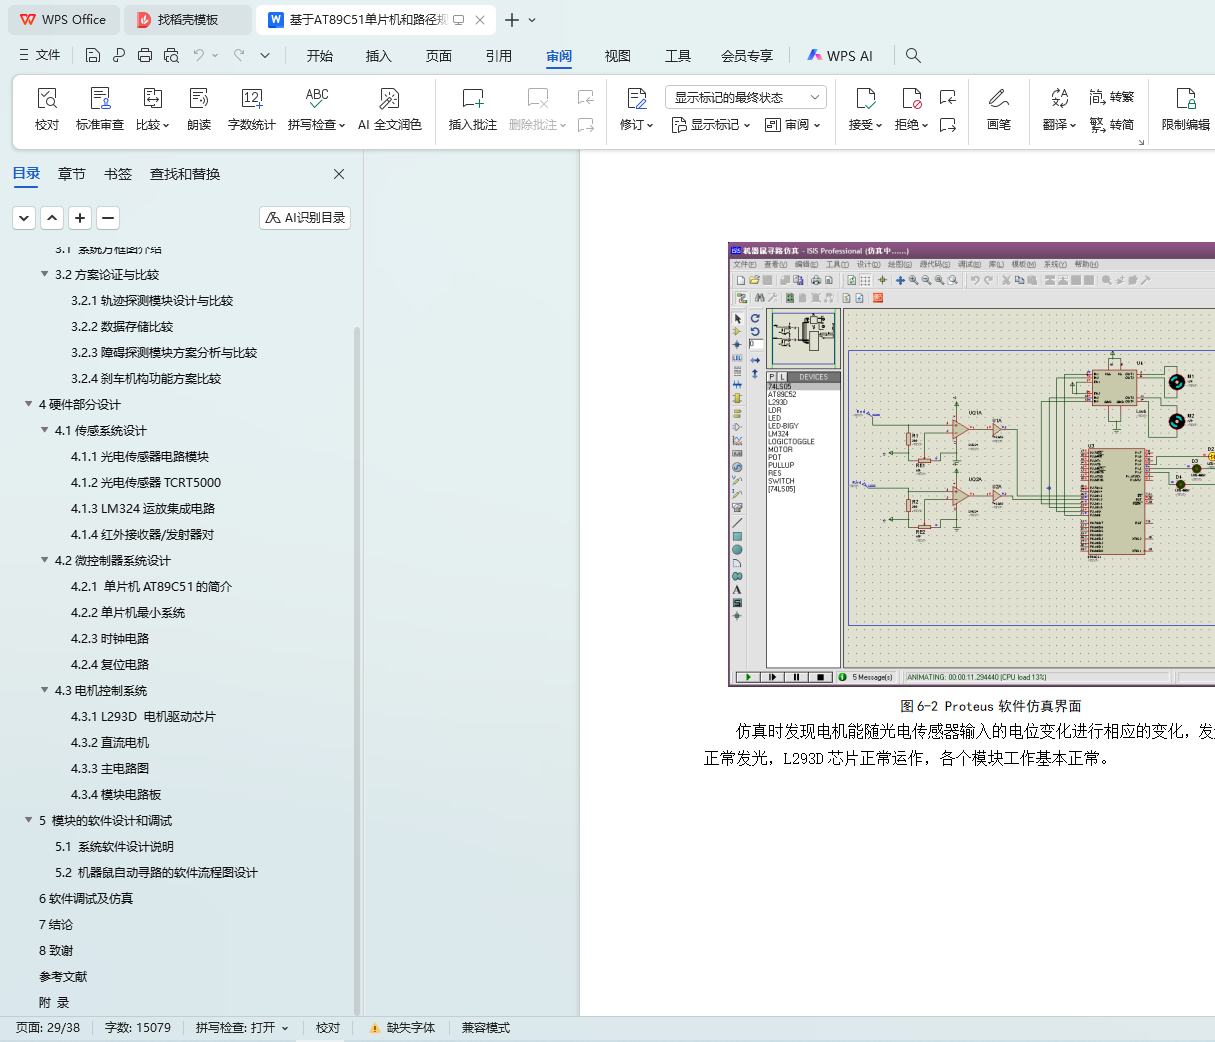Collapse the 4 硬件部分设计 section
Image resolution: width=1215 pixels, height=1042 pixels.
pos(28,404)
